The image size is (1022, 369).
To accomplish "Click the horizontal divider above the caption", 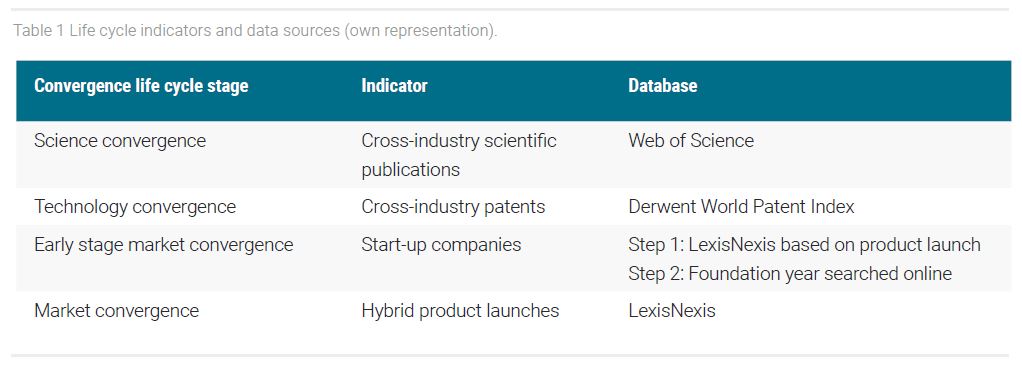I will pyautogui.click(x=511, y=9).
